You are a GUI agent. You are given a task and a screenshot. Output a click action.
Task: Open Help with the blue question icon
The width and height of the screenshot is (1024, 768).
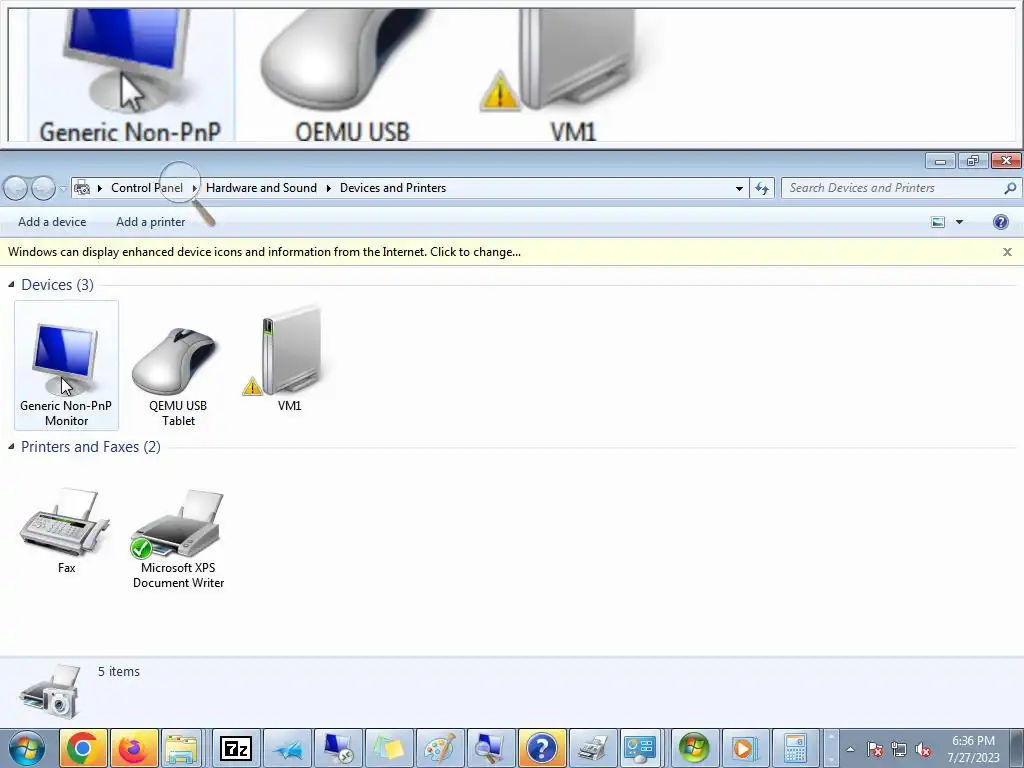1000,222
